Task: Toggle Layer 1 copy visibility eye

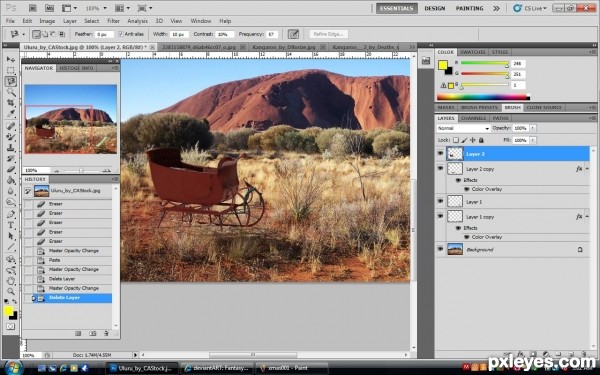Action: pos(440,216)
